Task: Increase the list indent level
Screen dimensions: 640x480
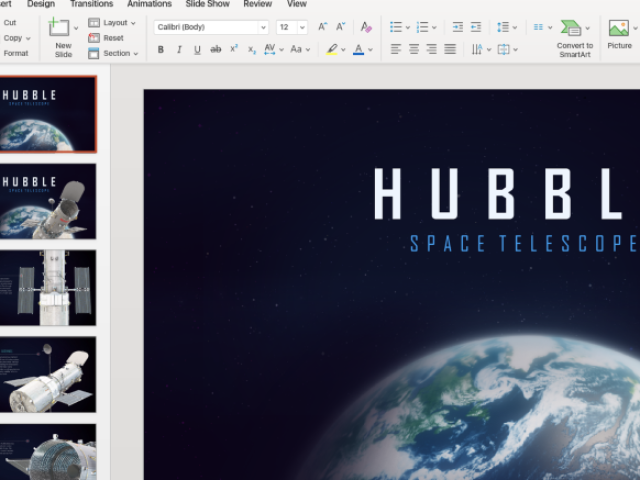Action: pyautogui.click(x=476, y=27)
